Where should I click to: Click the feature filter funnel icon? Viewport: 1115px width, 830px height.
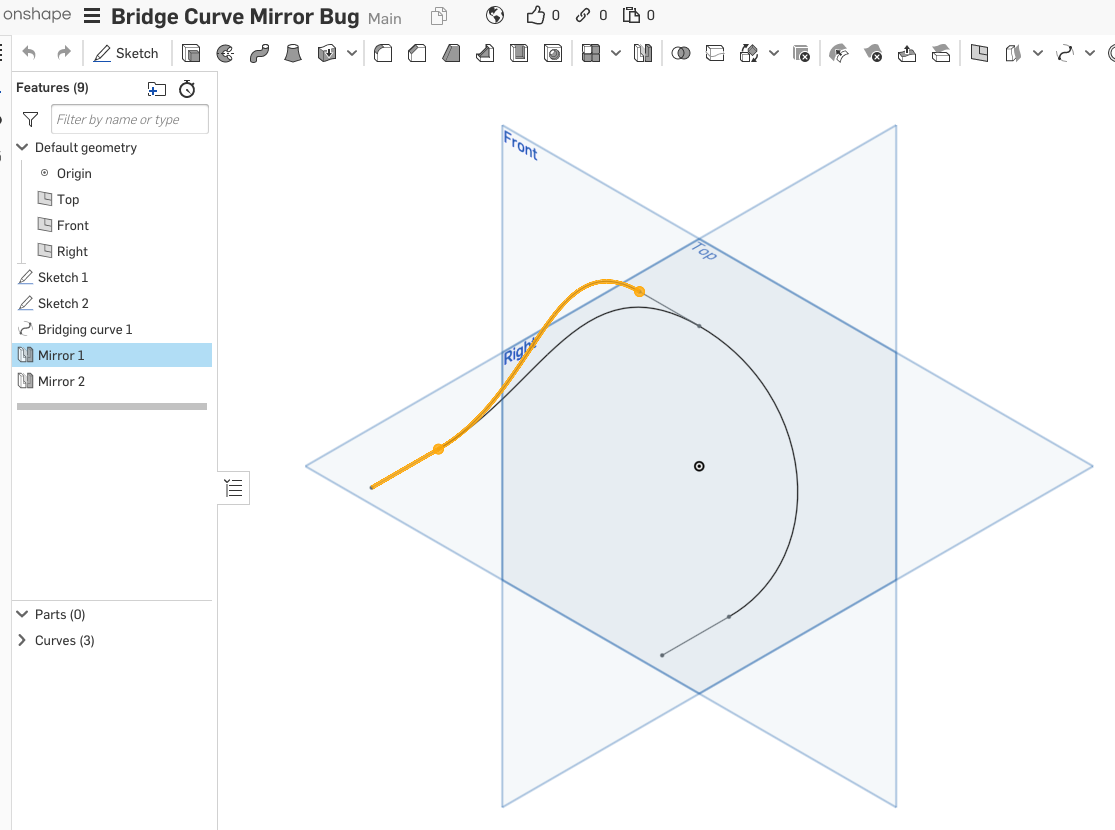[x=31, y=119]
